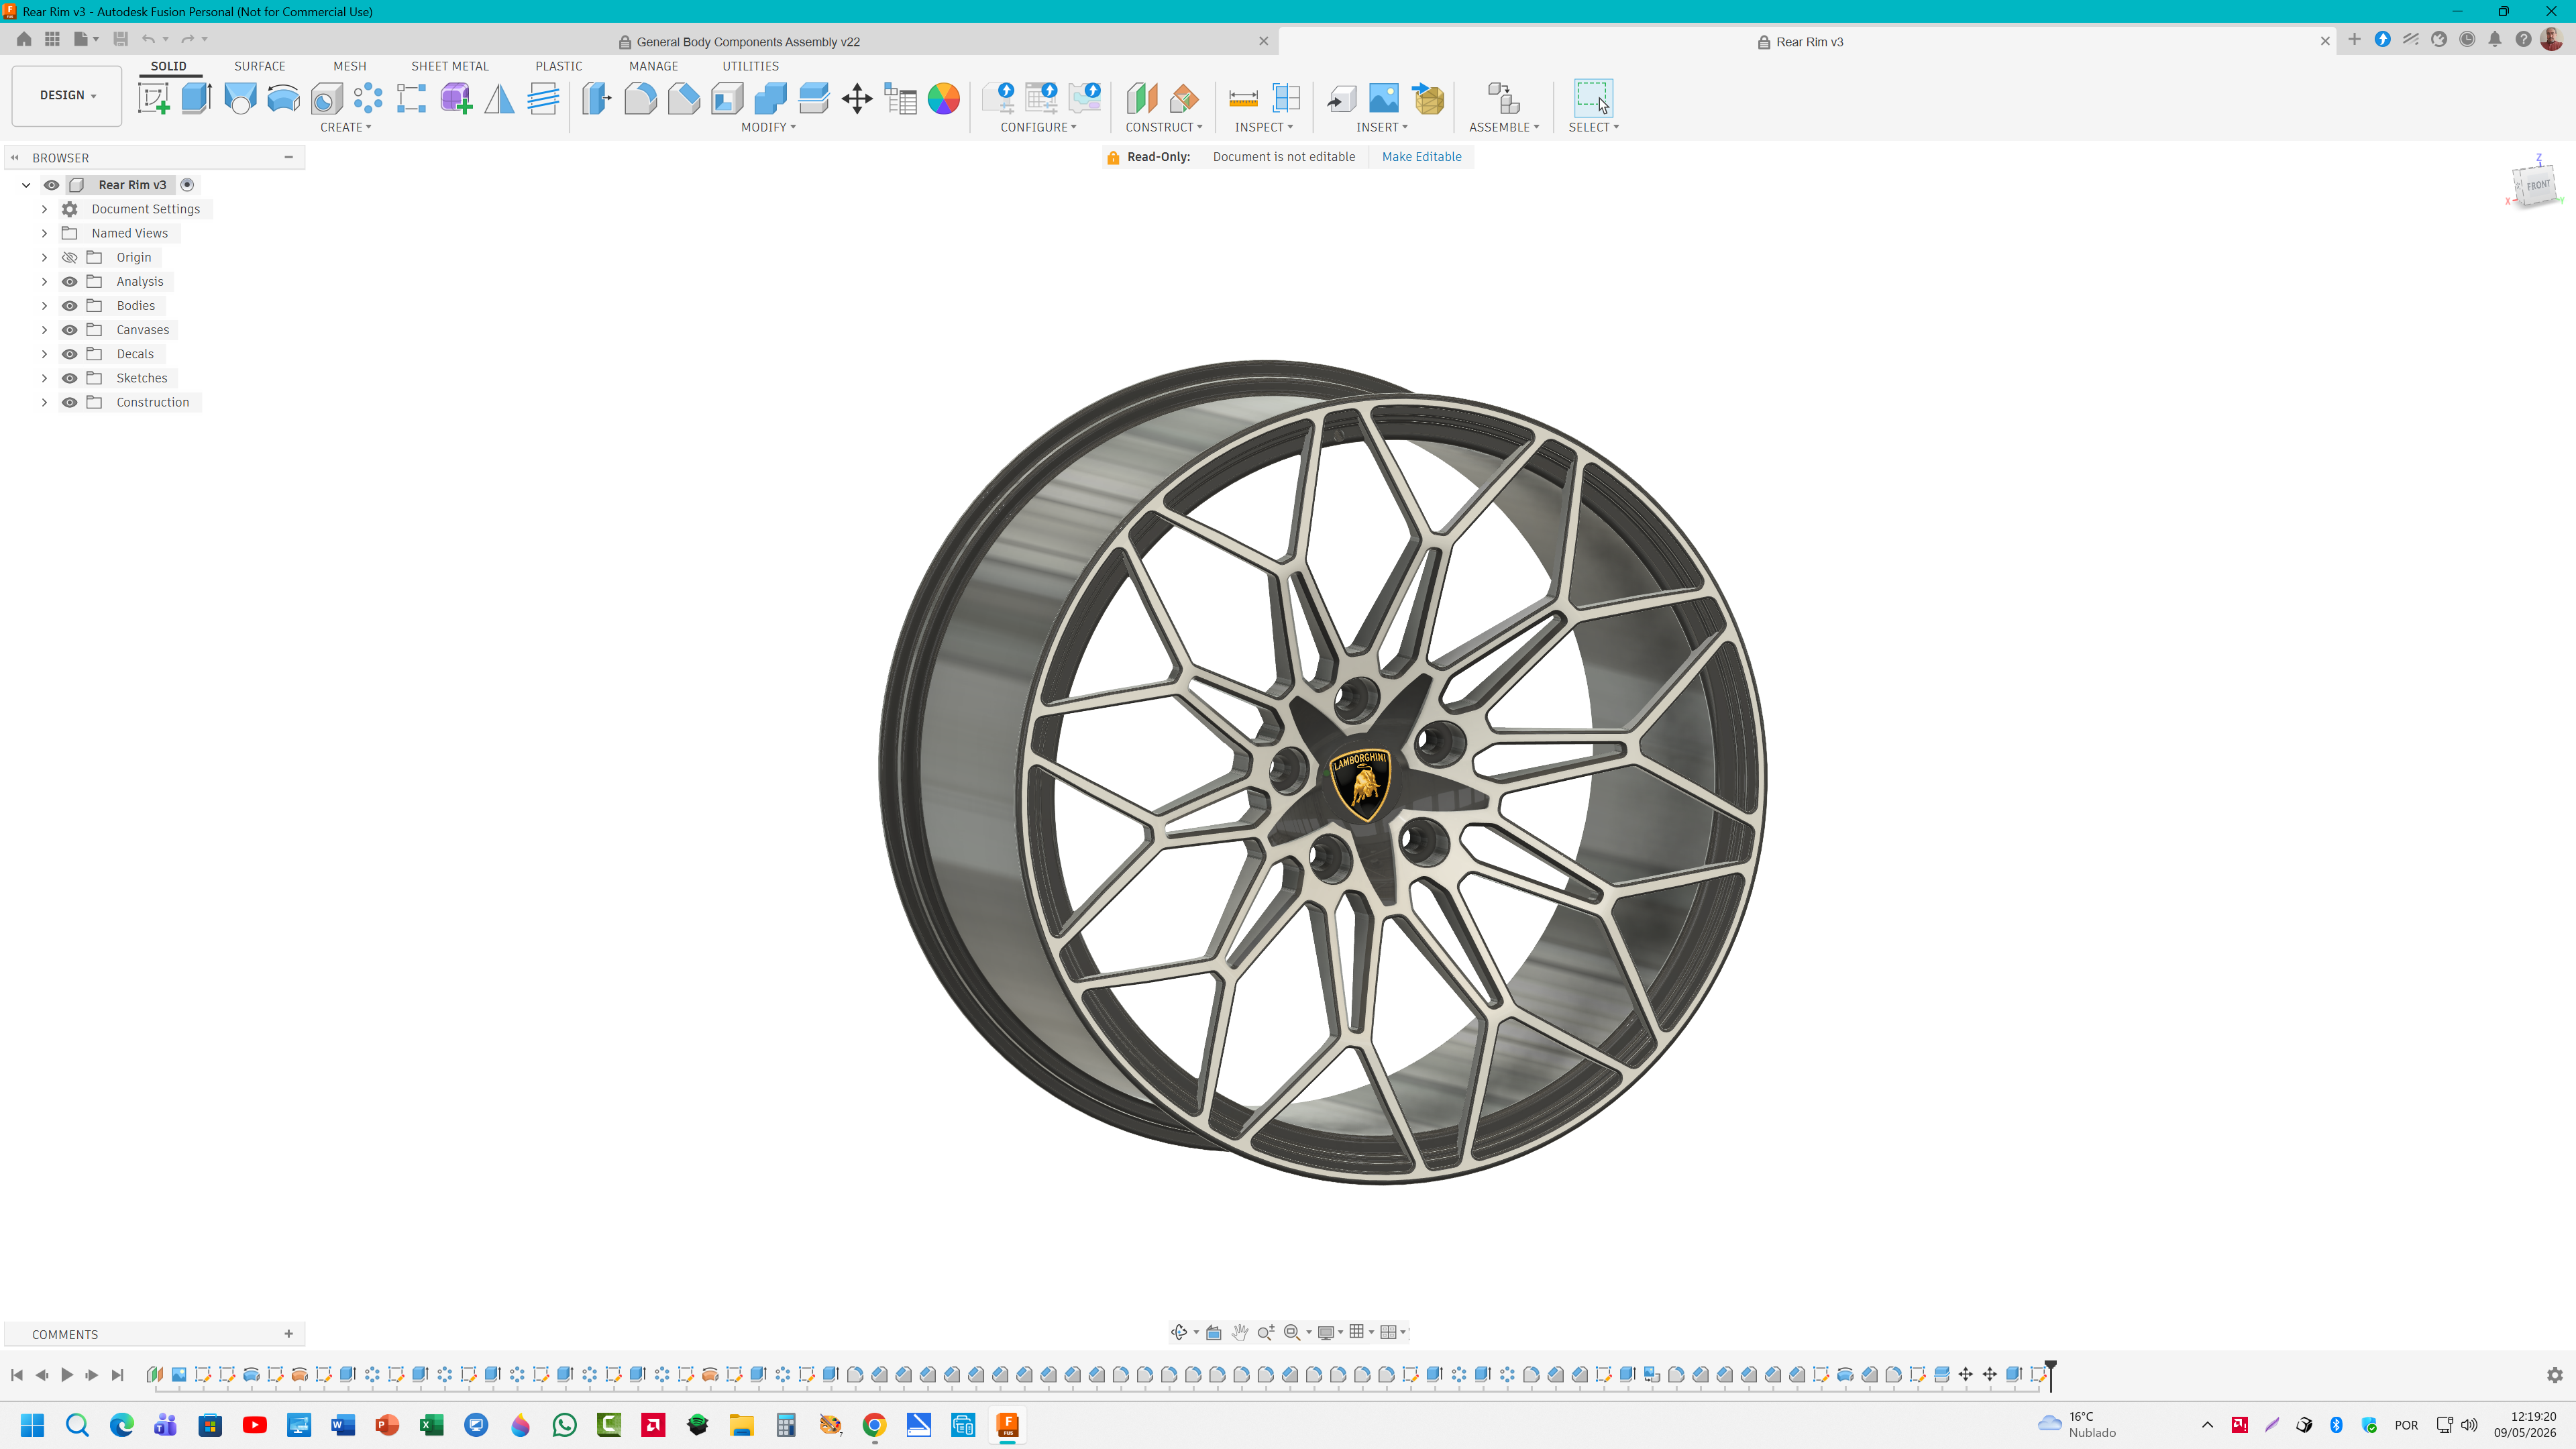Open the CREATE dropdown menu
Screen dimensions: 2576x1449
click(346, 127)
